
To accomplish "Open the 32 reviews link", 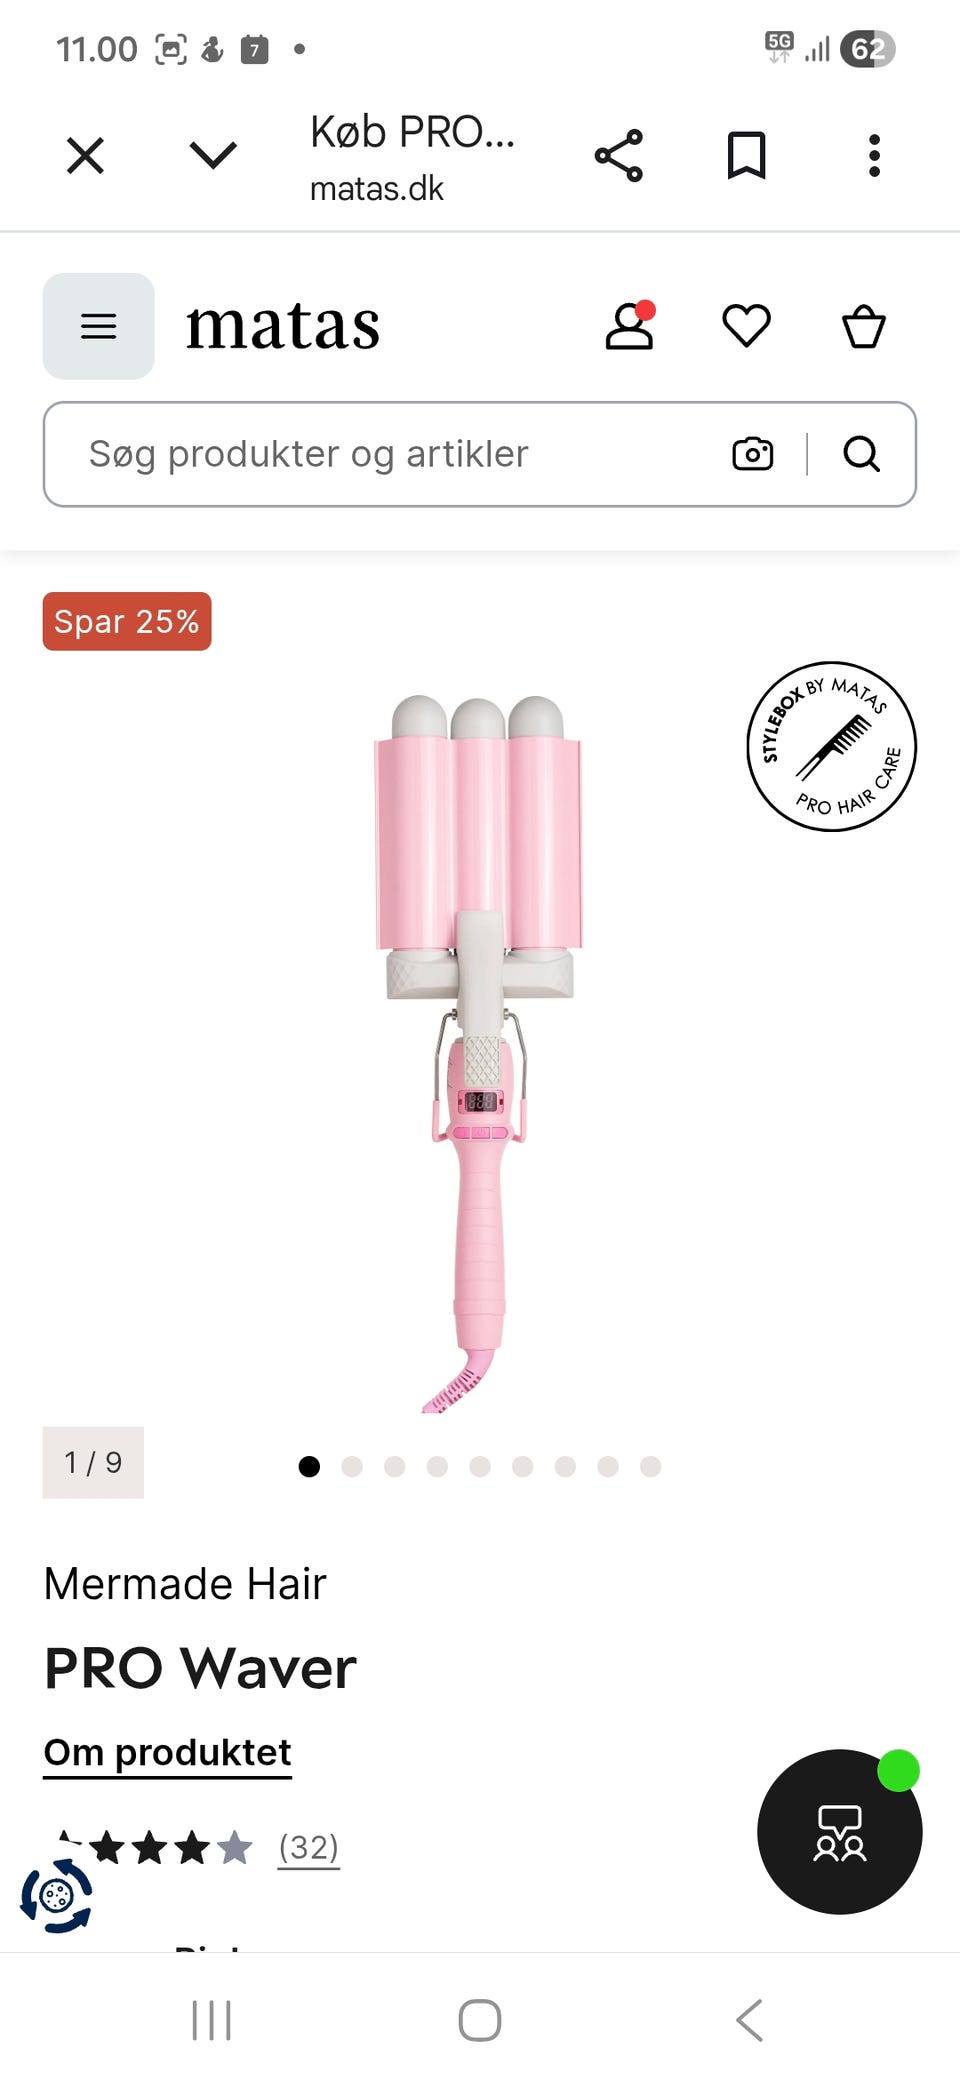I will 308,1847.
